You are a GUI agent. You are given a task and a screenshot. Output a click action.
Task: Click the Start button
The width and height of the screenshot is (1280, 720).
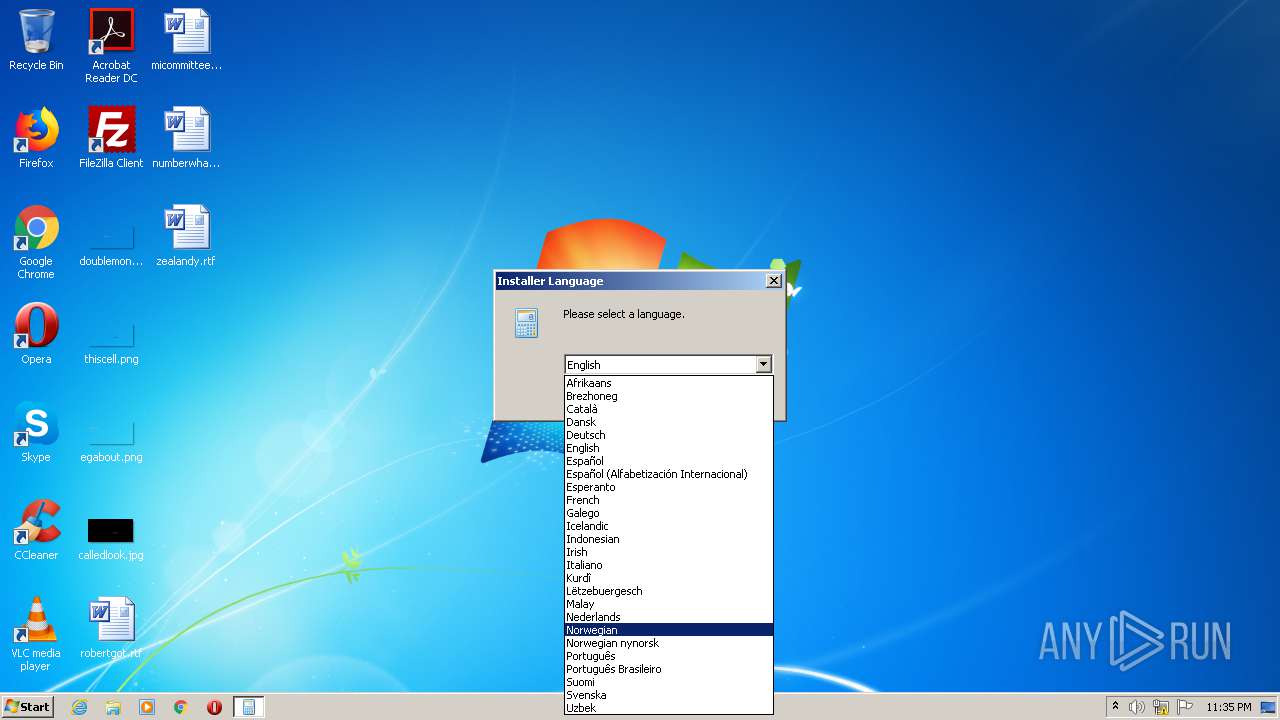pyautogui.click(x=27, y=706)
